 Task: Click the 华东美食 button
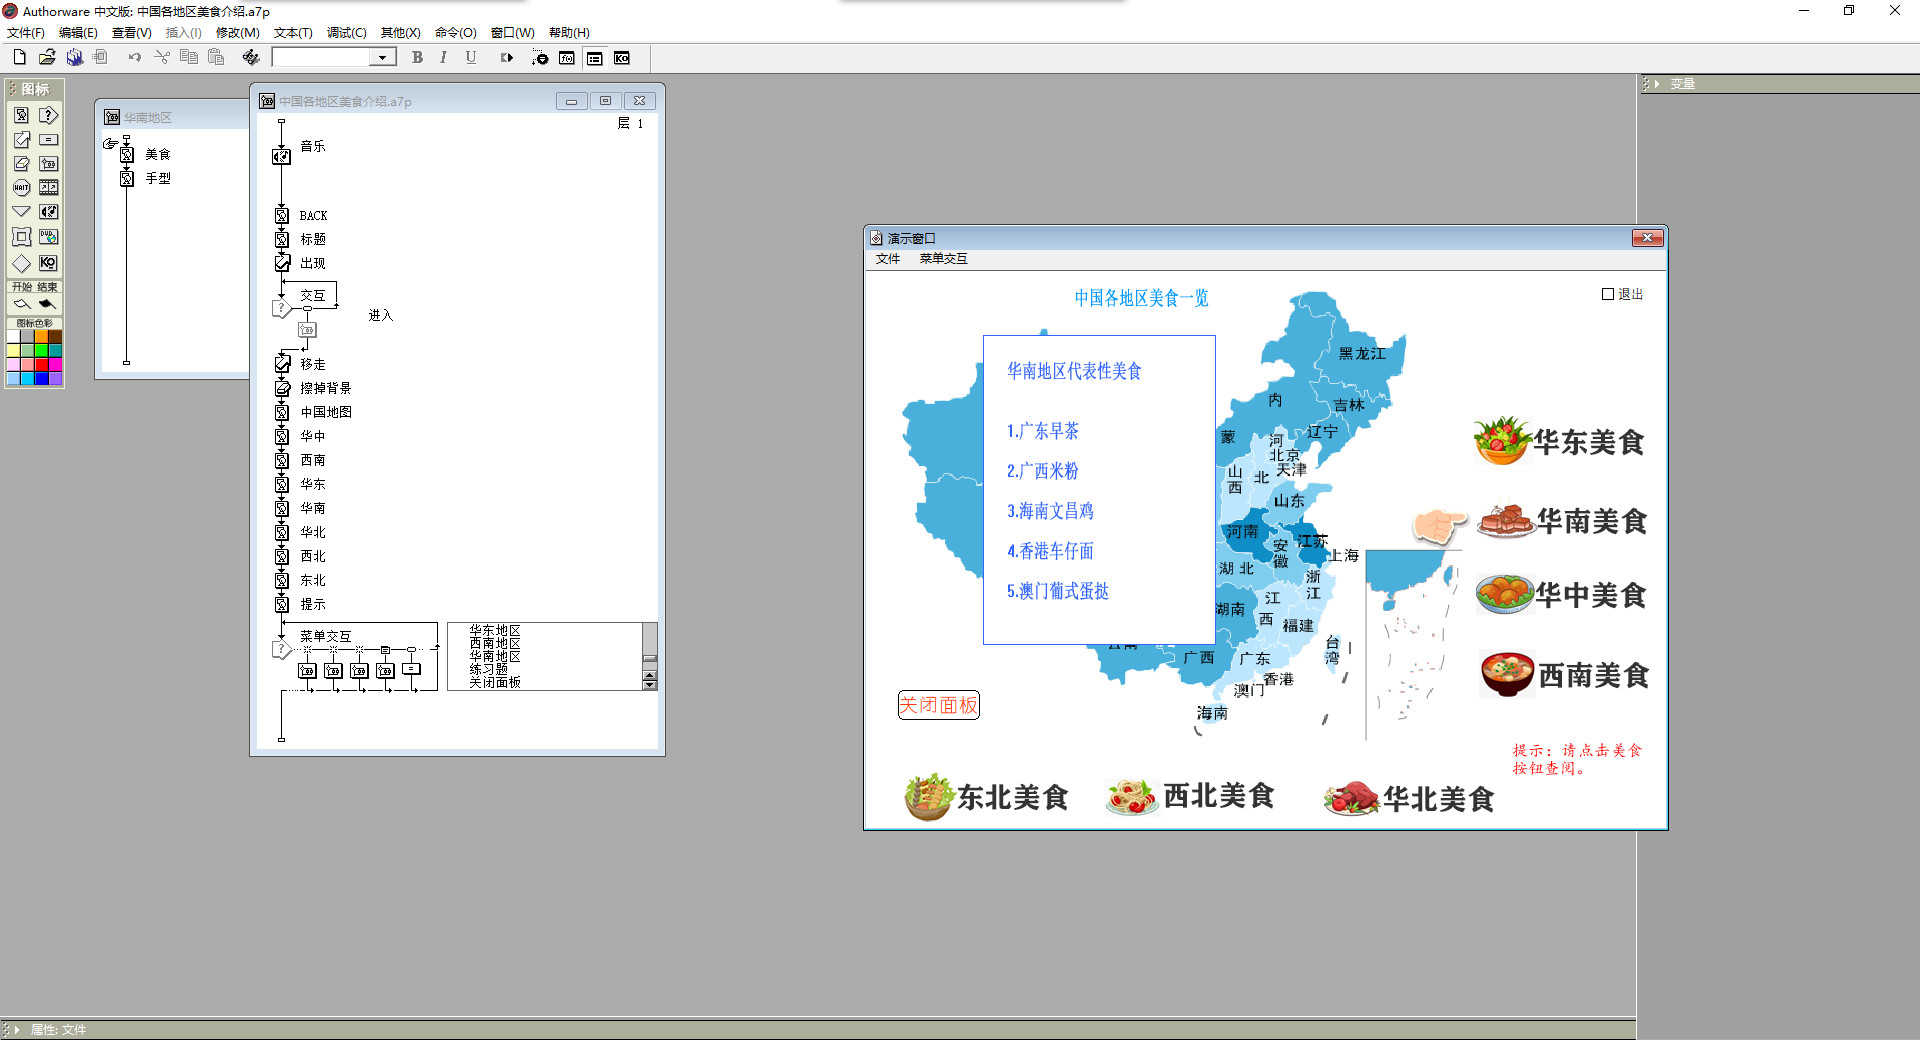1560,441
